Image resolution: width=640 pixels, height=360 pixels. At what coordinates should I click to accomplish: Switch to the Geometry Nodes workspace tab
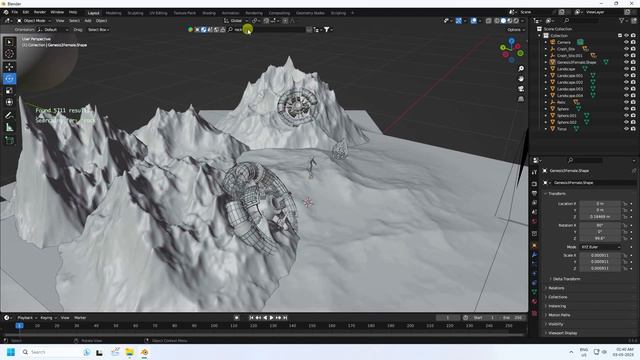(x=310, y=13)
